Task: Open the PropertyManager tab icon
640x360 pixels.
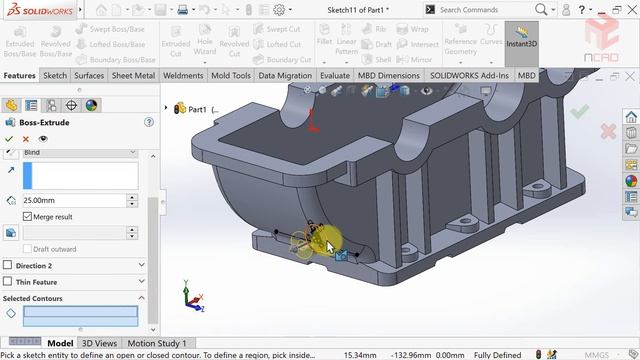Action: pyautogui.click(x=31, y=105)
